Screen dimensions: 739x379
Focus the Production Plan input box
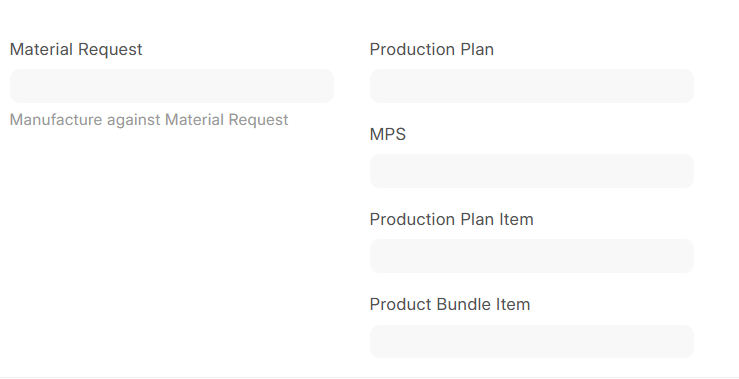532,86
